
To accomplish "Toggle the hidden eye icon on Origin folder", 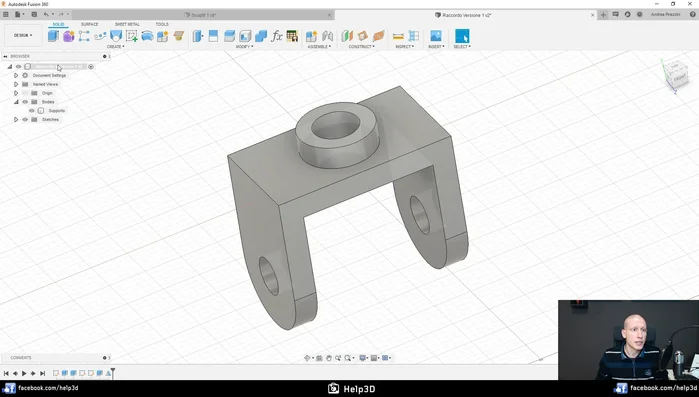I will pos(25,93).
